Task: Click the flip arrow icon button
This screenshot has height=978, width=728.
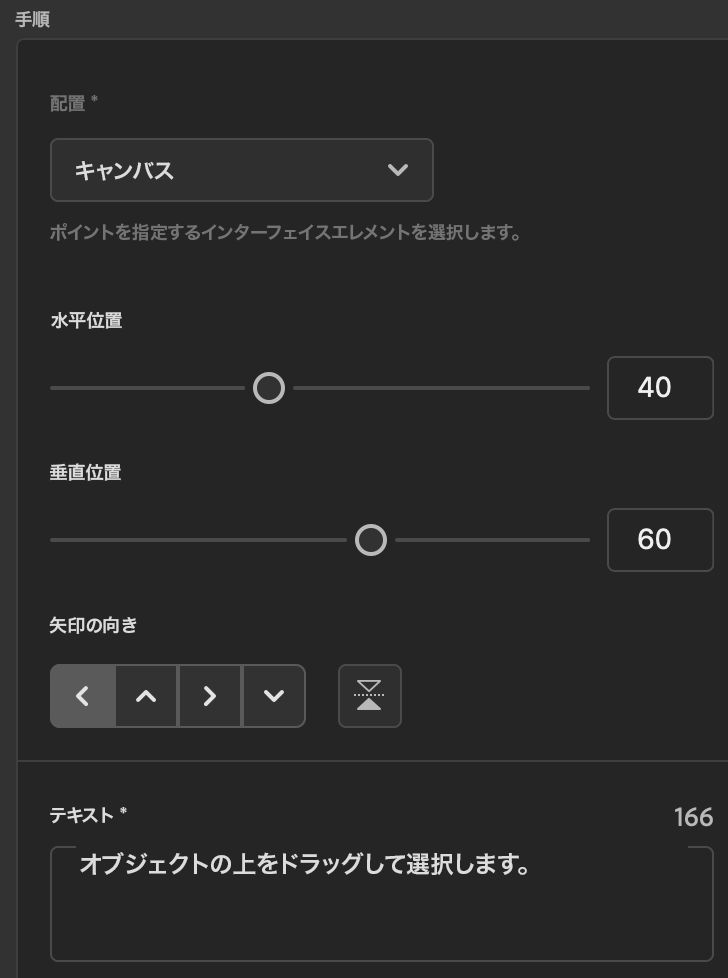Action: pos(370,696)
